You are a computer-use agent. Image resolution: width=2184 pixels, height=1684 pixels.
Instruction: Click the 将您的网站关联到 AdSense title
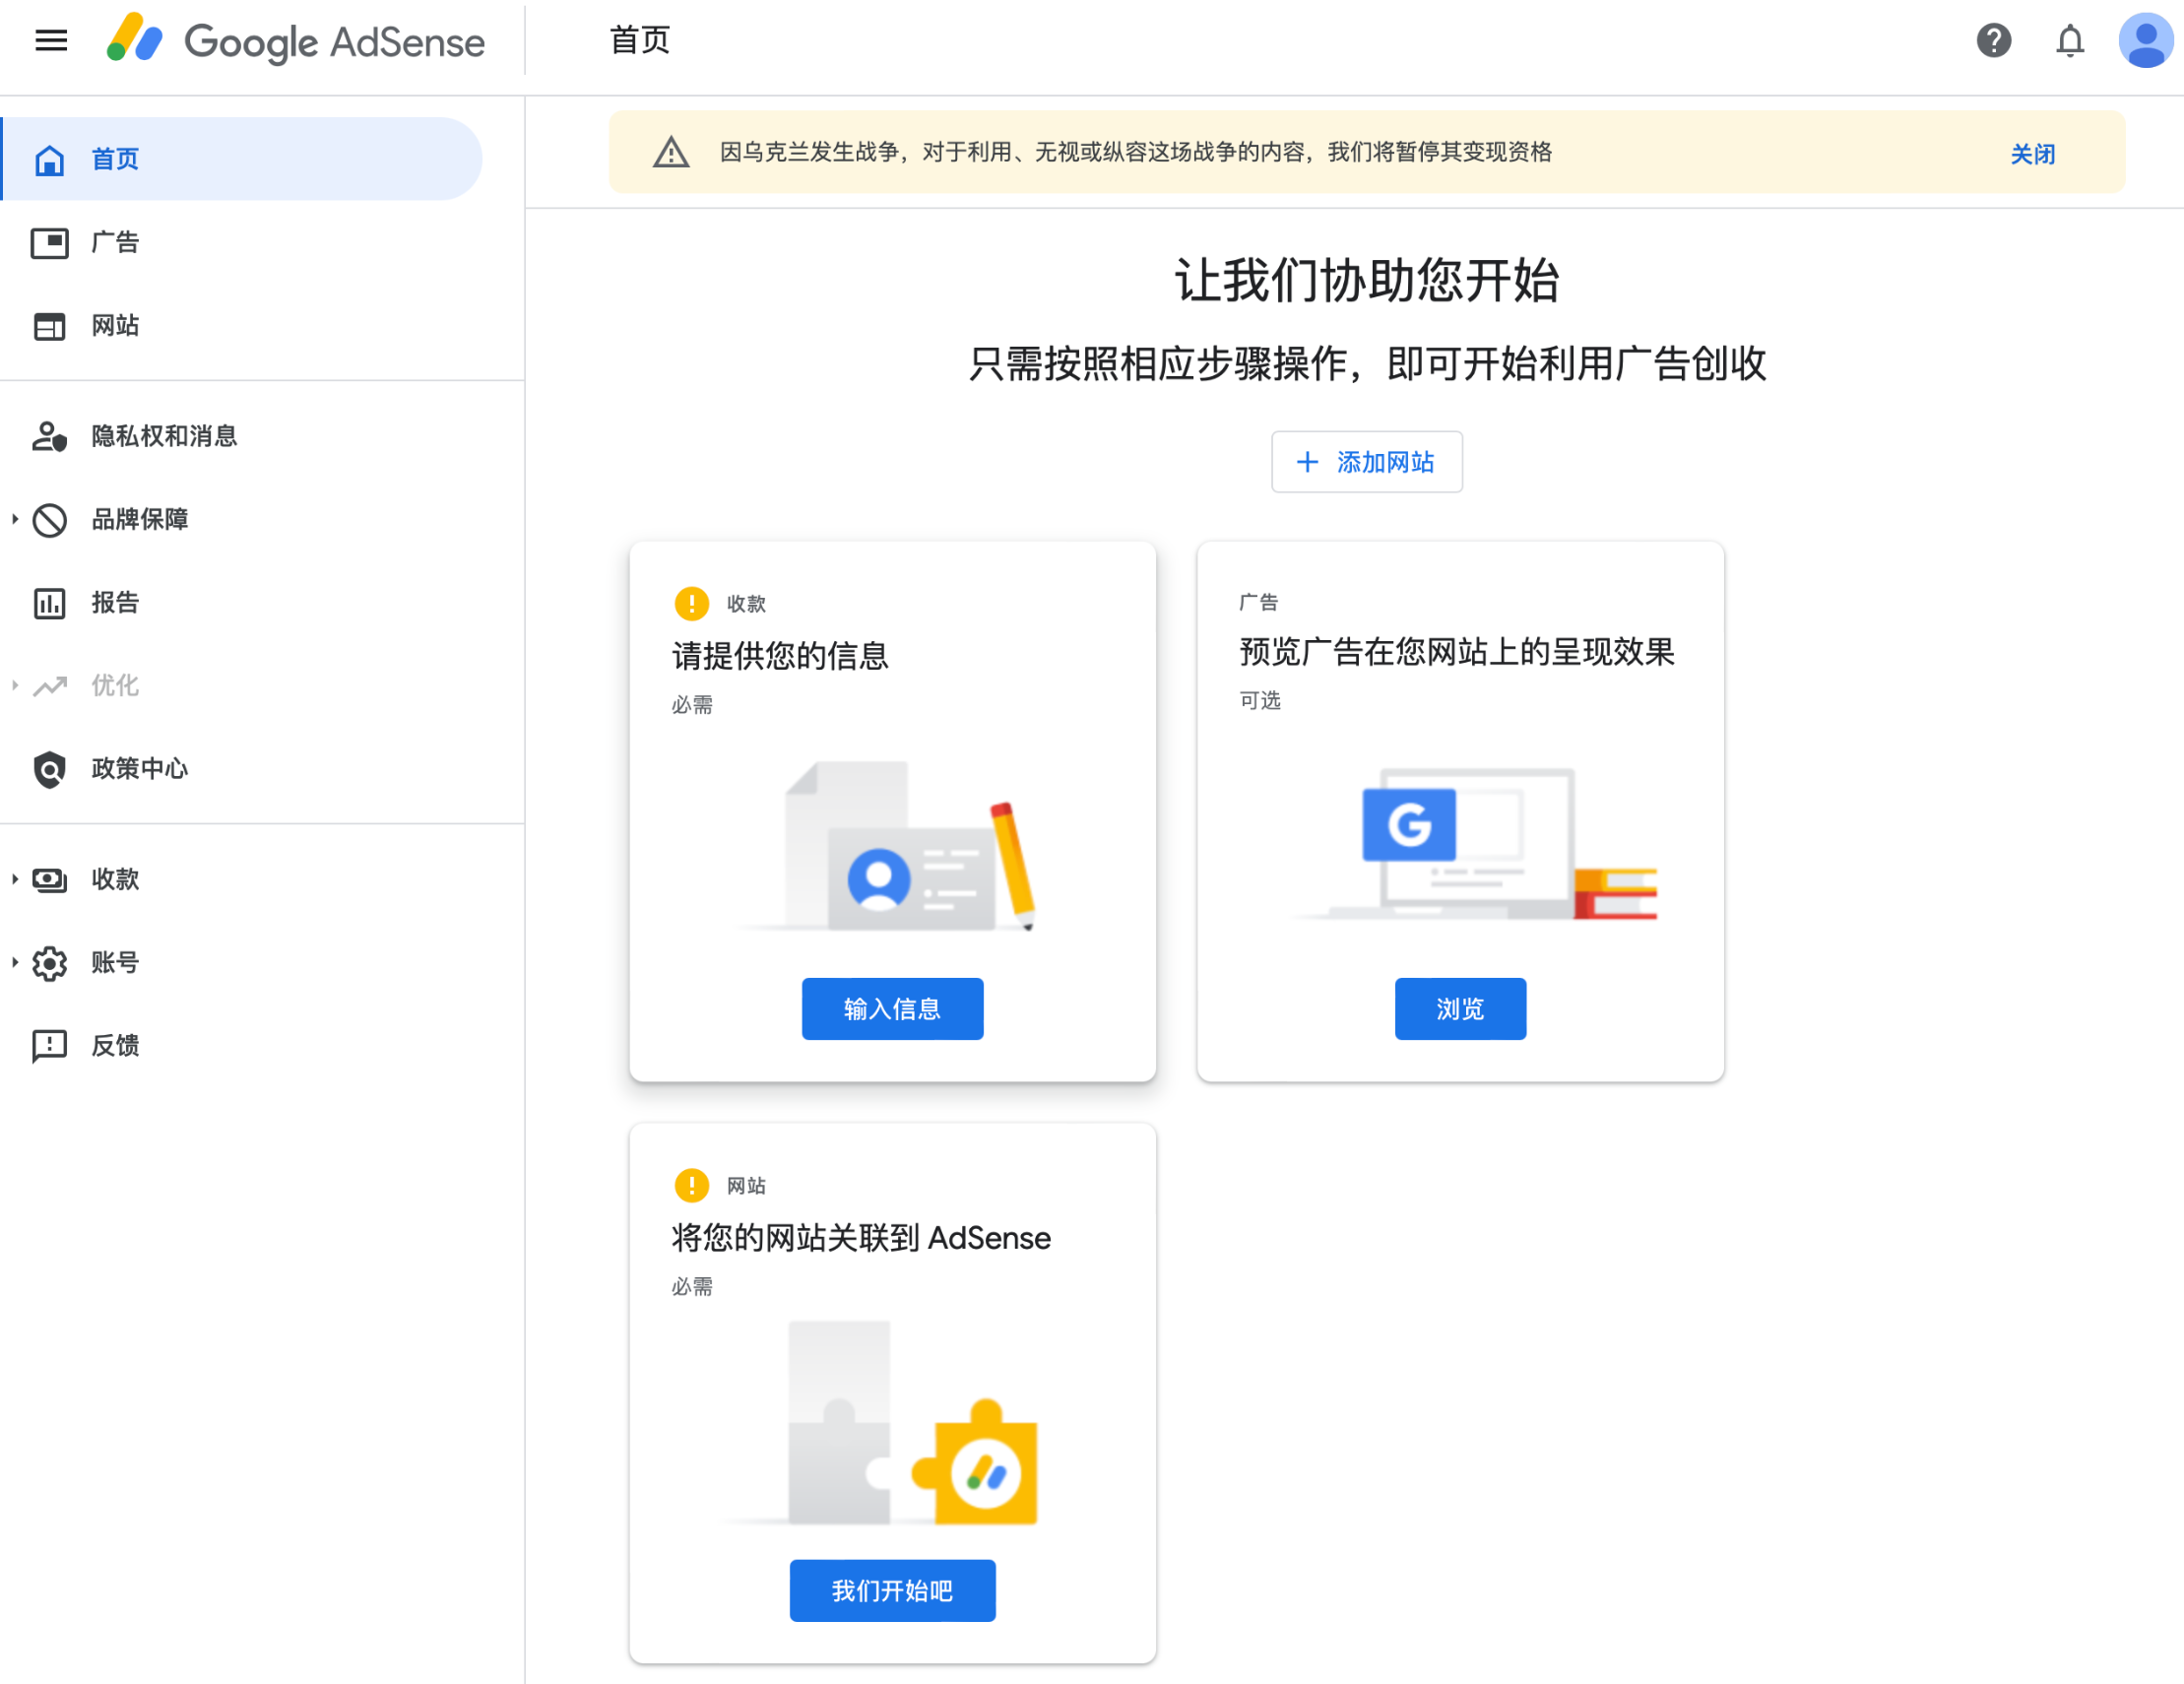(x=861, y=1238)
